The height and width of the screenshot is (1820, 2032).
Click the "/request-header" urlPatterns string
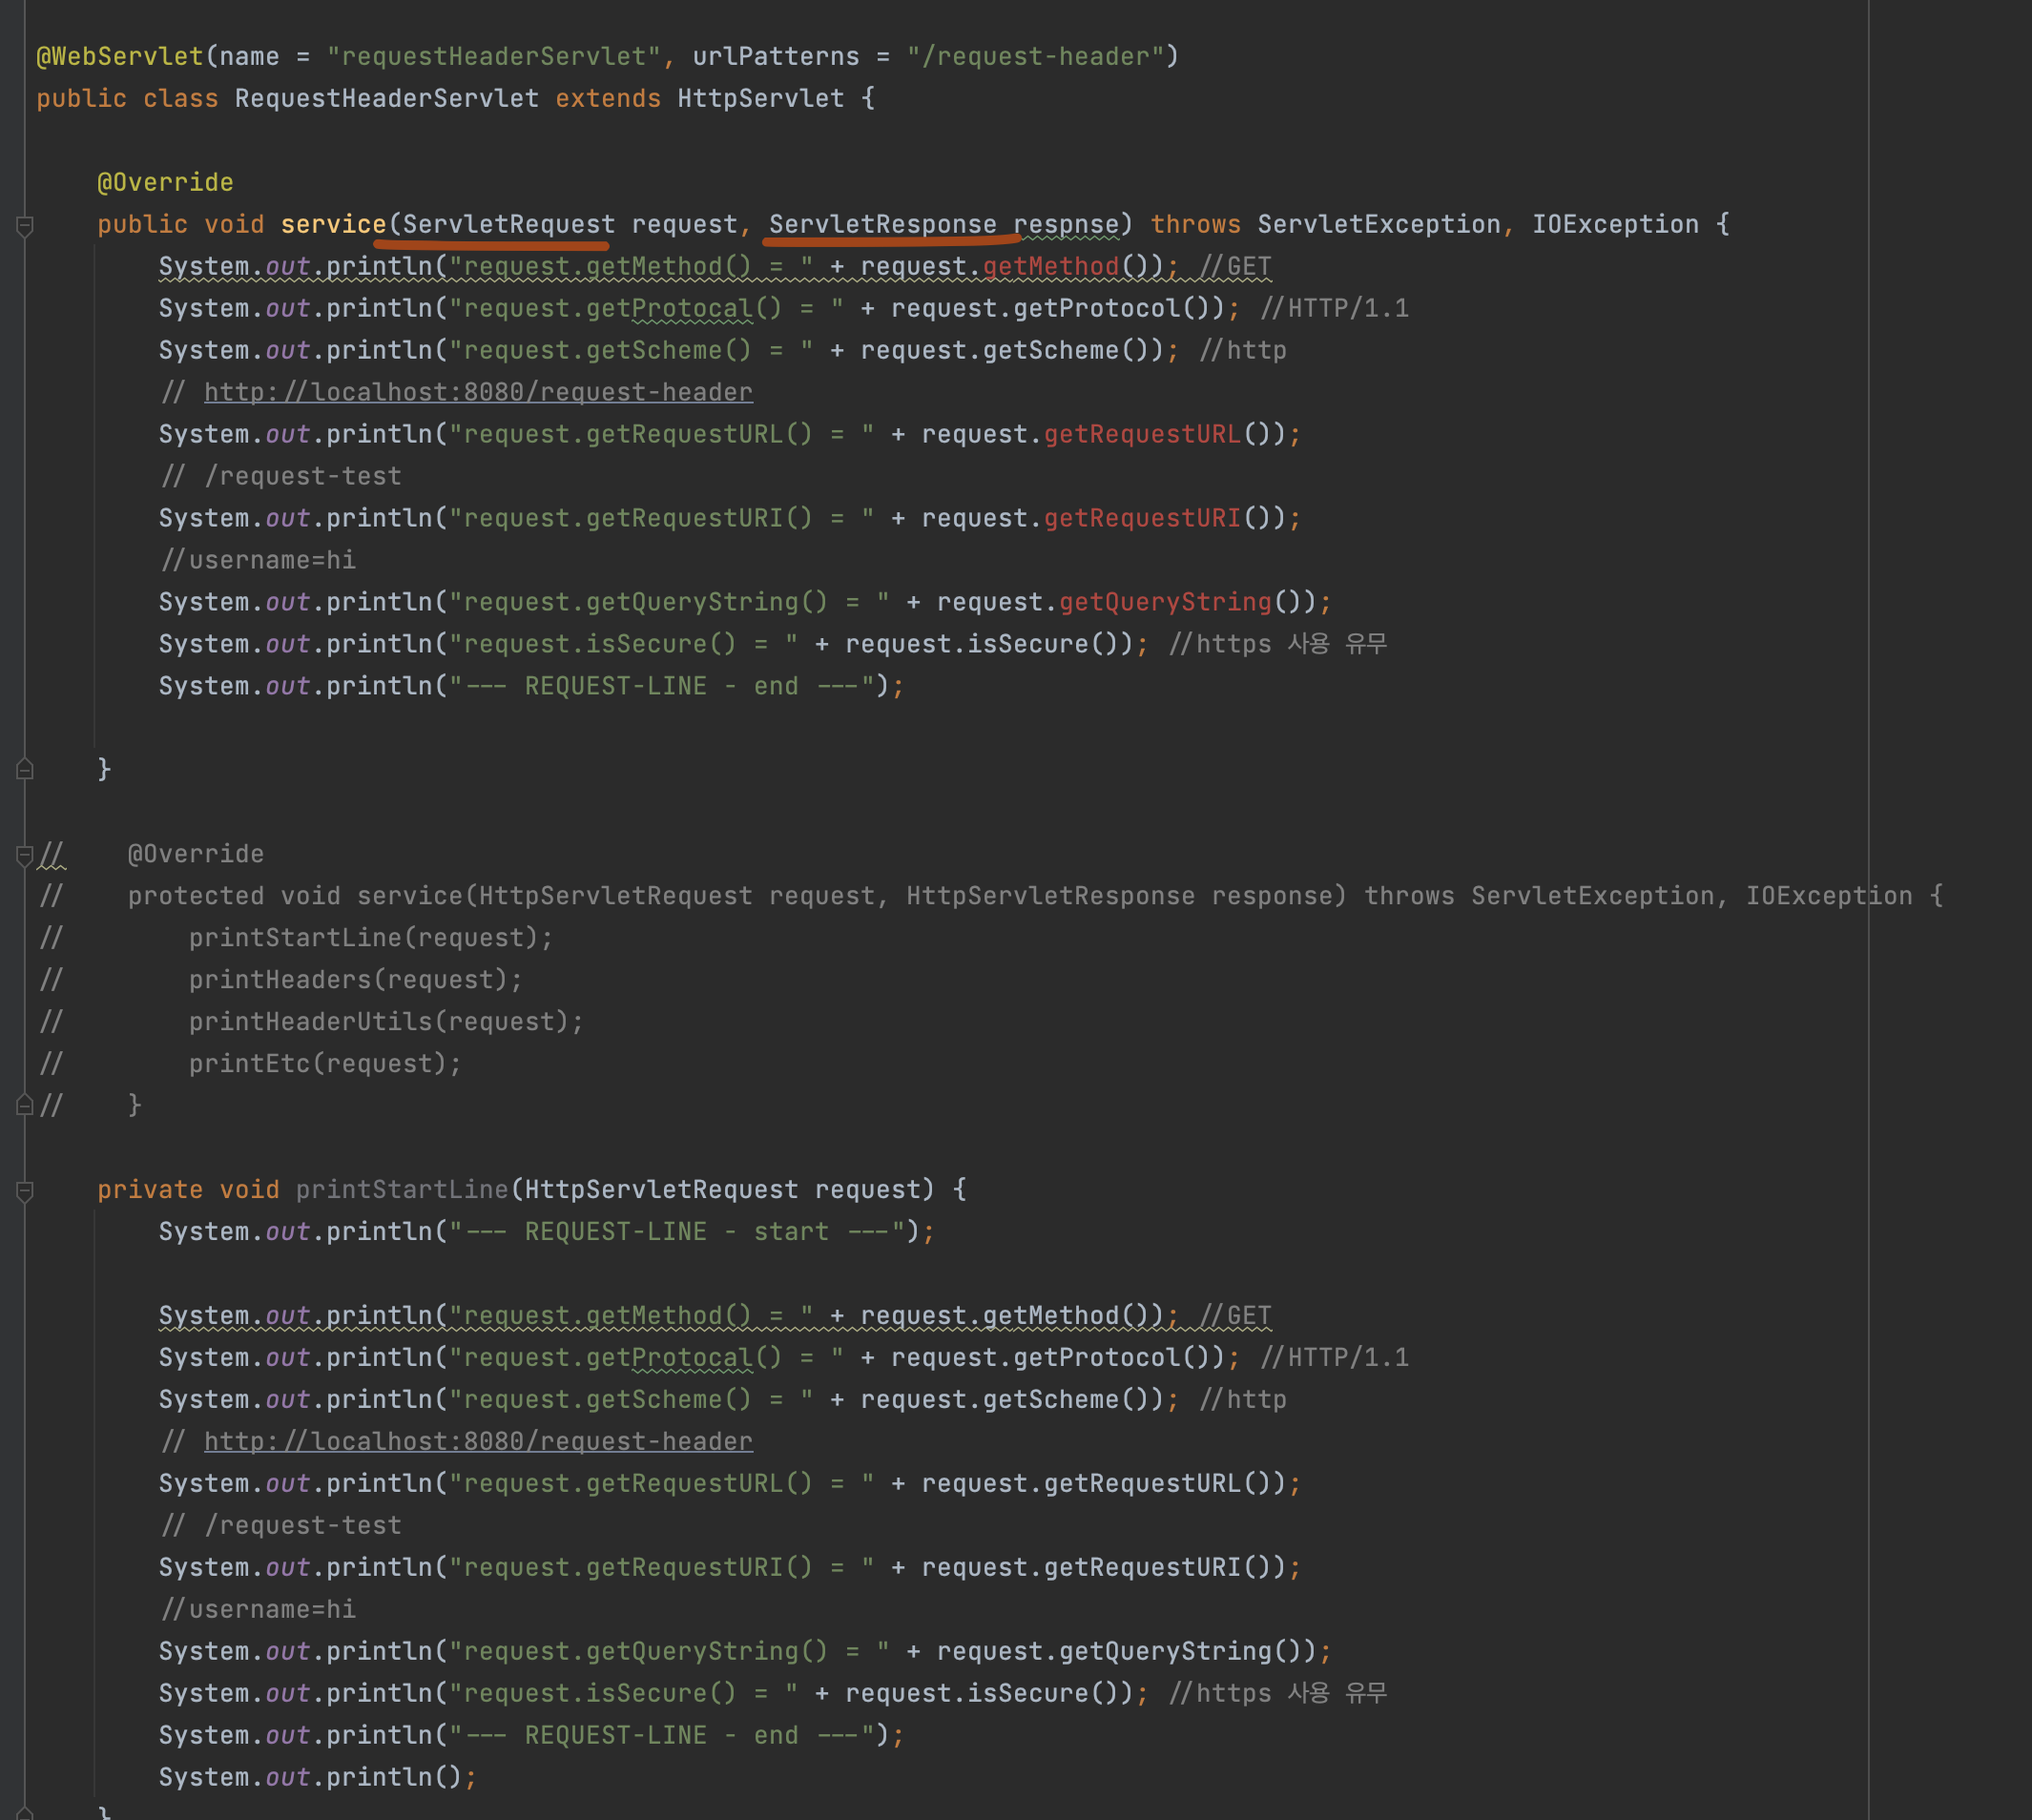point(1035,56)
